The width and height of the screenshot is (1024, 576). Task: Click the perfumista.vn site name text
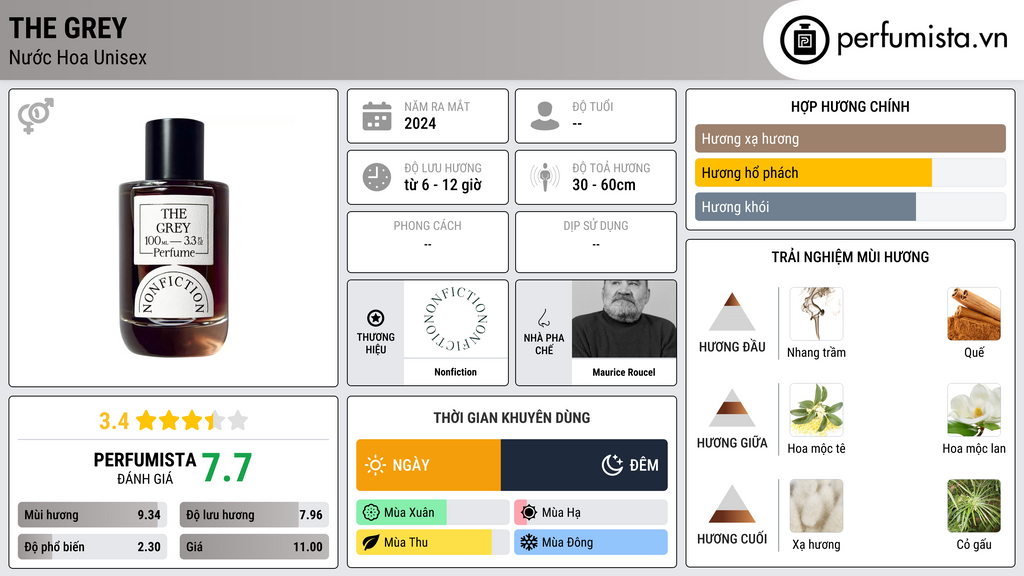click(922, 39)
